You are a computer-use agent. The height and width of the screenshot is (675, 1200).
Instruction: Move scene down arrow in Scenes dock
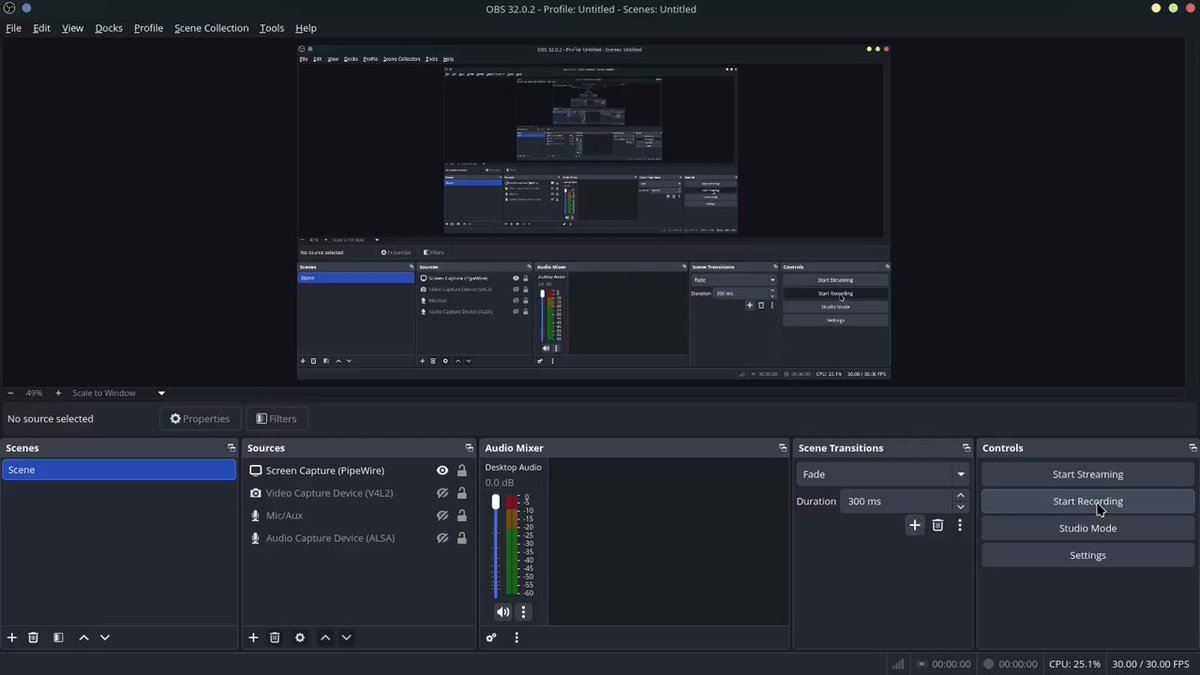pos(105,637)
